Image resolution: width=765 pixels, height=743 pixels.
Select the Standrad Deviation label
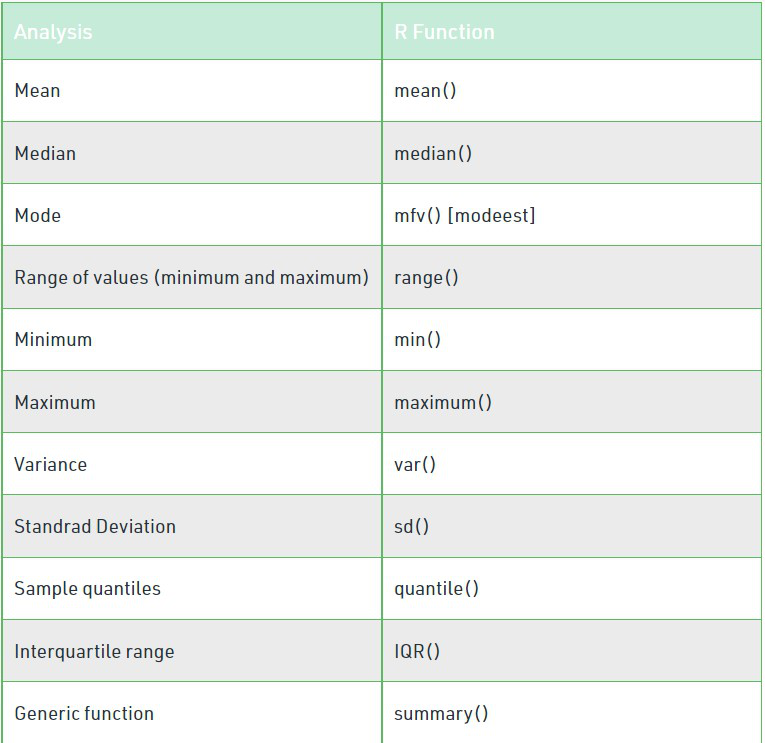pos(95,526)
